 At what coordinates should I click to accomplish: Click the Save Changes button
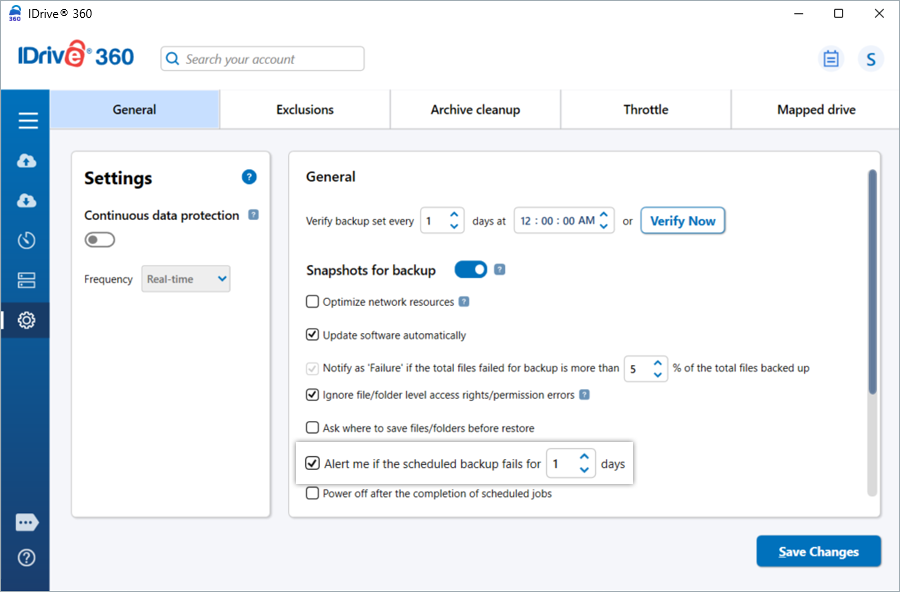pos(818,551)
